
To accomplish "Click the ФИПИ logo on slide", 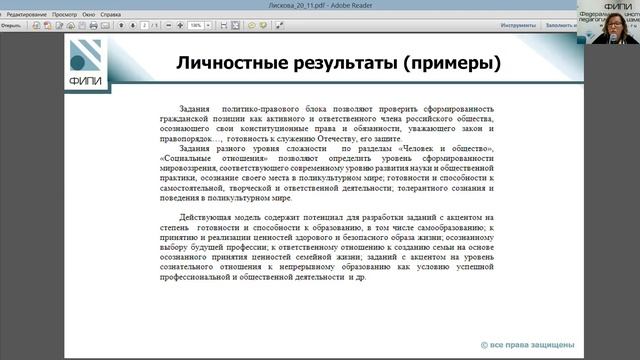I will (86, 62).
